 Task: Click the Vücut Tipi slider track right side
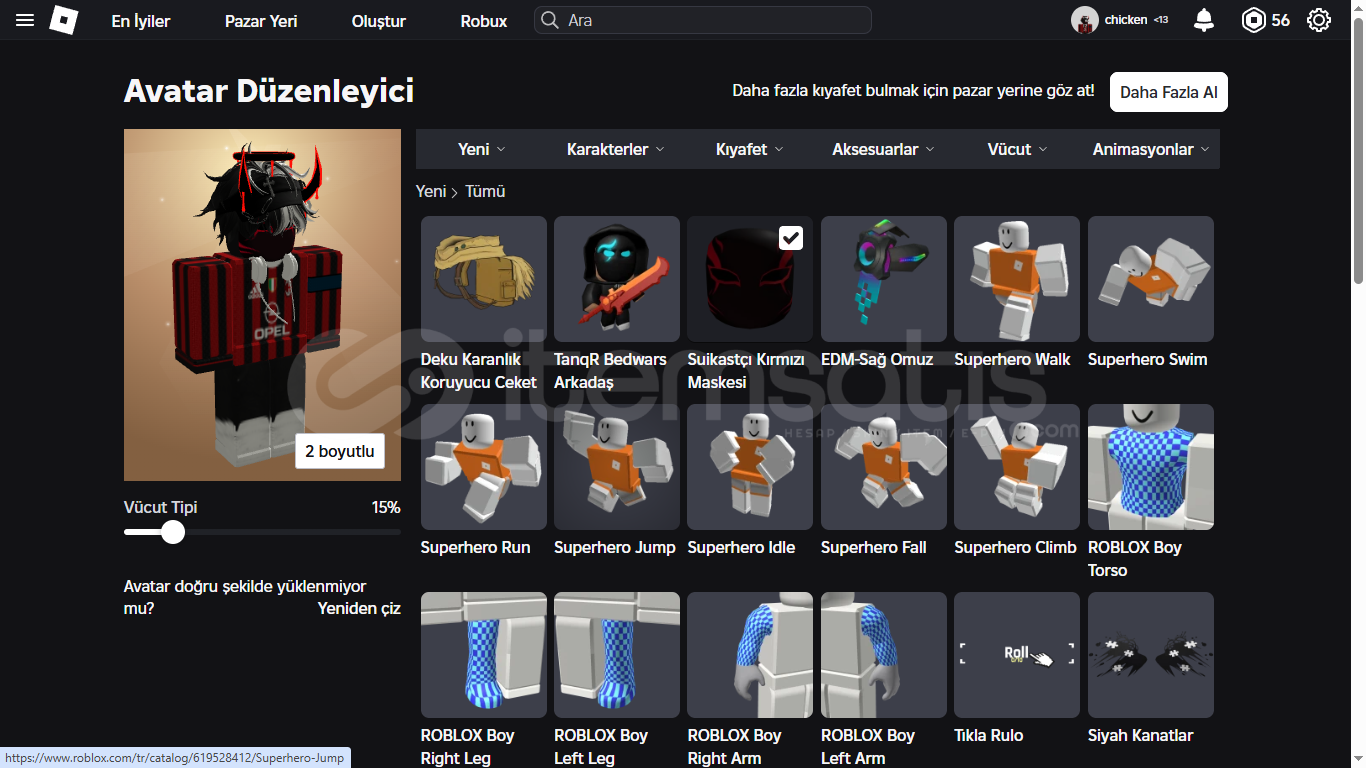pos(292,532)
